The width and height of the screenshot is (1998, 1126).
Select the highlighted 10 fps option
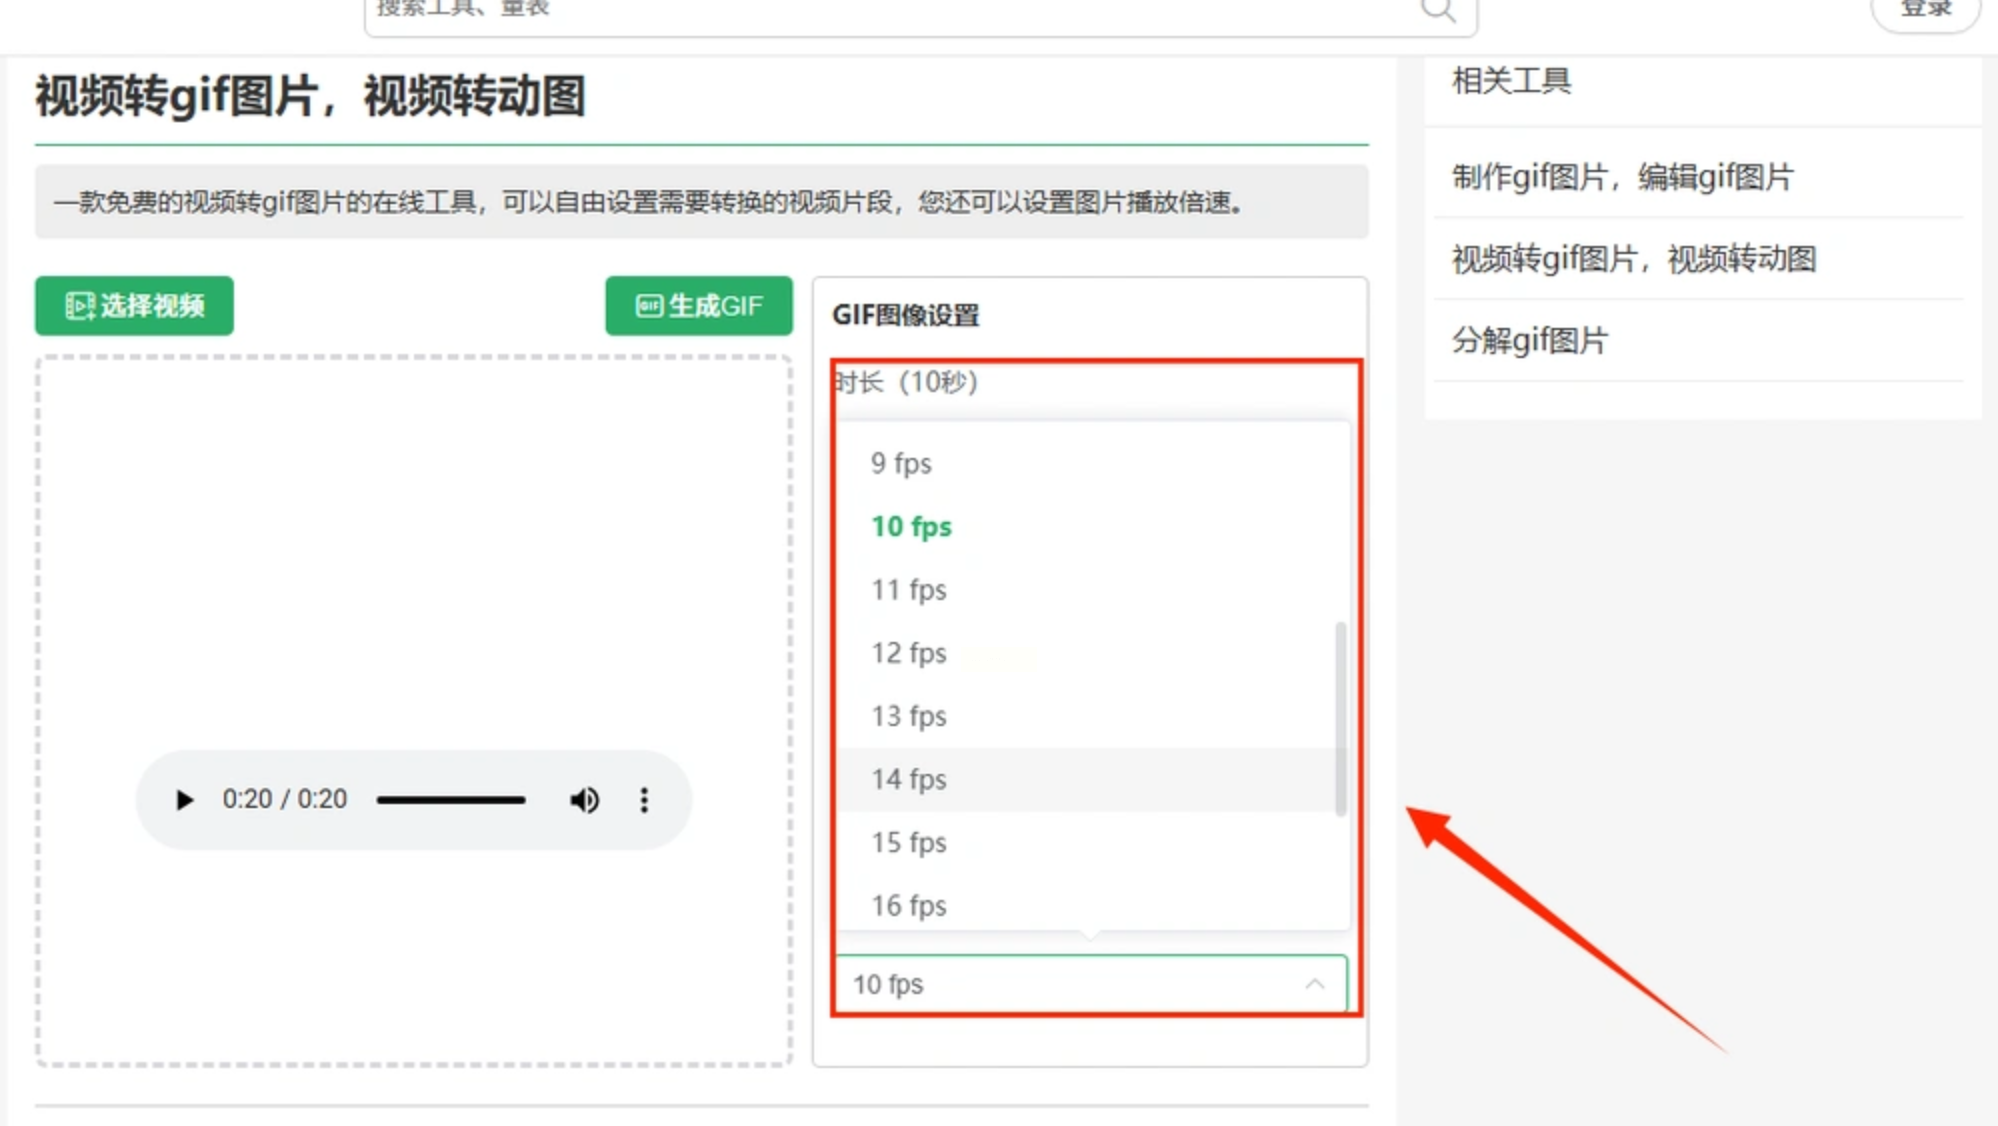[911, 527]
